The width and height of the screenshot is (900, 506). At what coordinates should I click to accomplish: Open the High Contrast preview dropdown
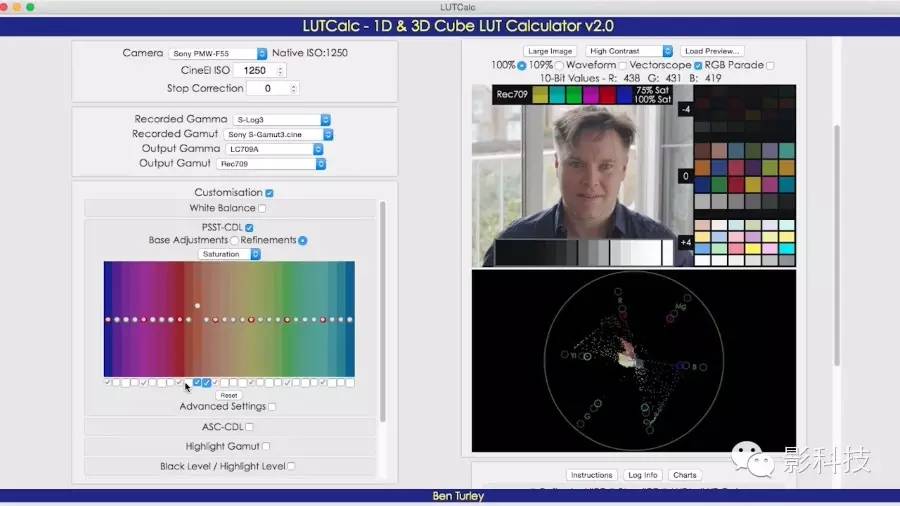click(629, 51)
